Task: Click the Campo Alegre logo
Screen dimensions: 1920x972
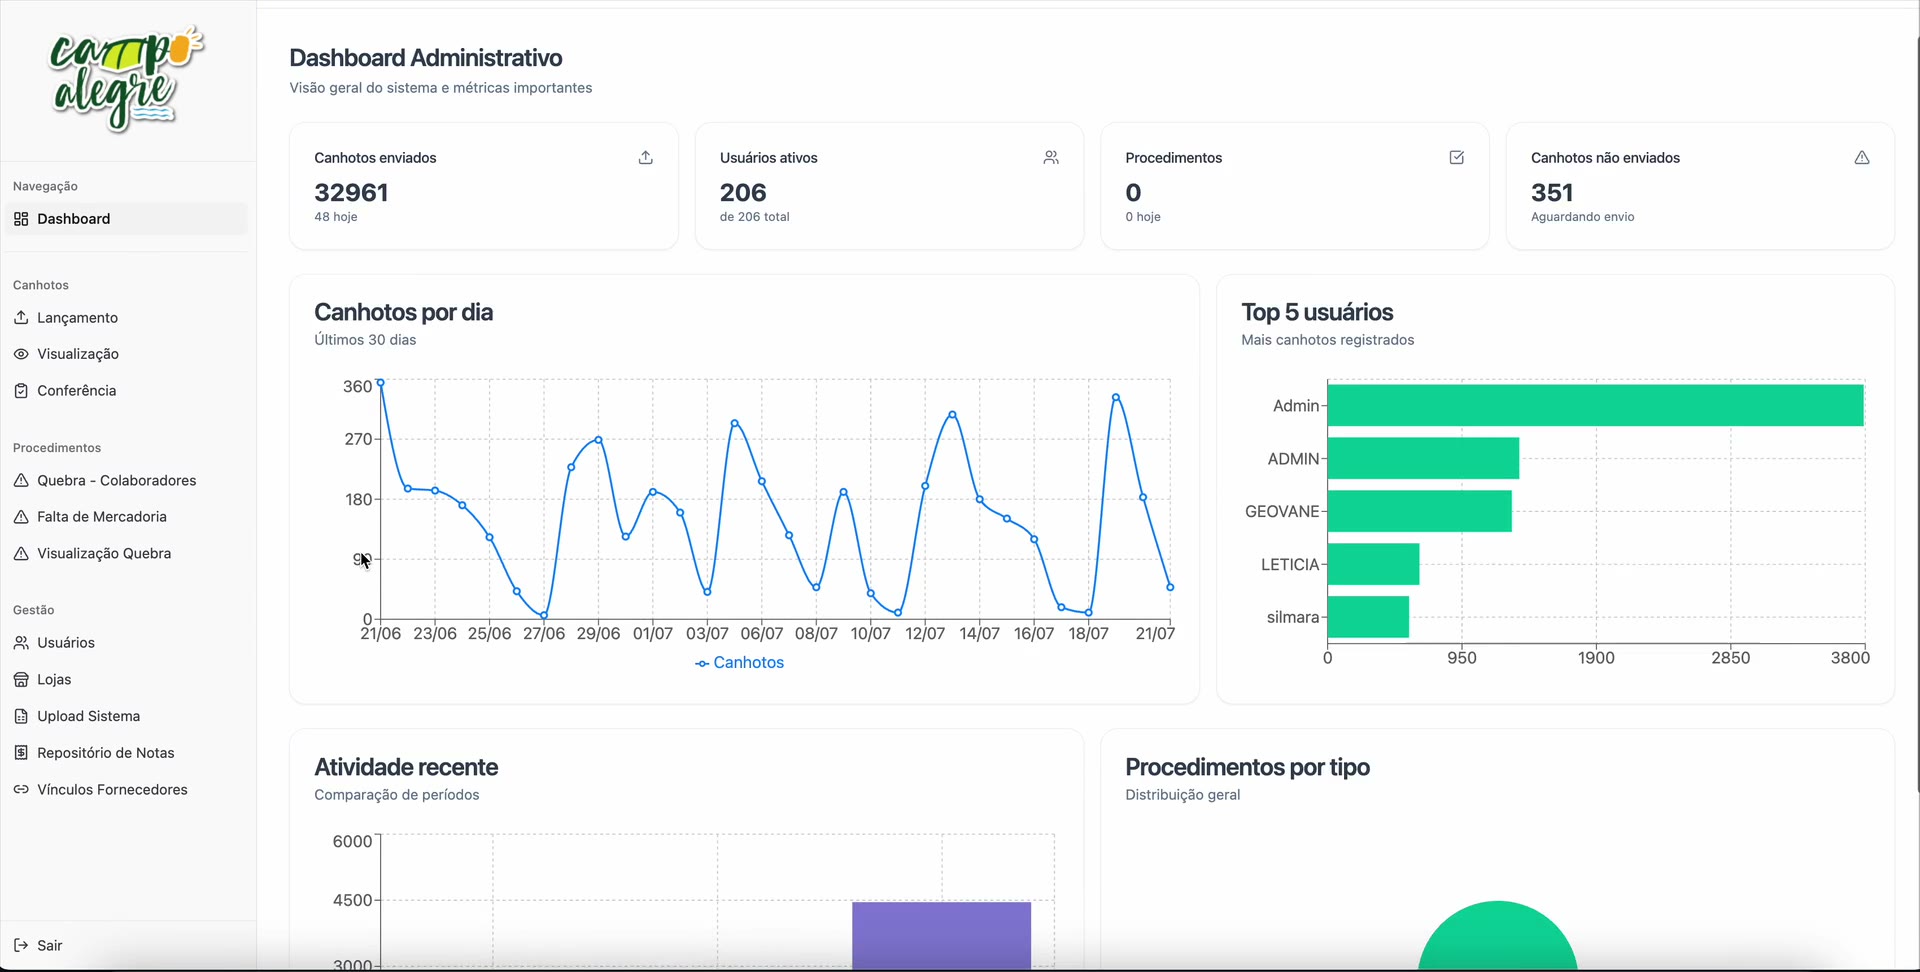Action: coord(127,79)
